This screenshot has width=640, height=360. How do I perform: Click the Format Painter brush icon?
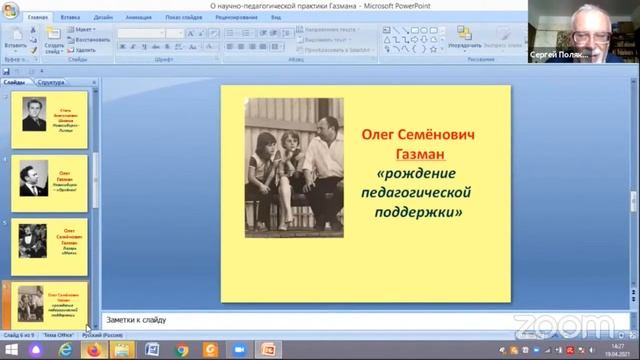coord(33,50)
